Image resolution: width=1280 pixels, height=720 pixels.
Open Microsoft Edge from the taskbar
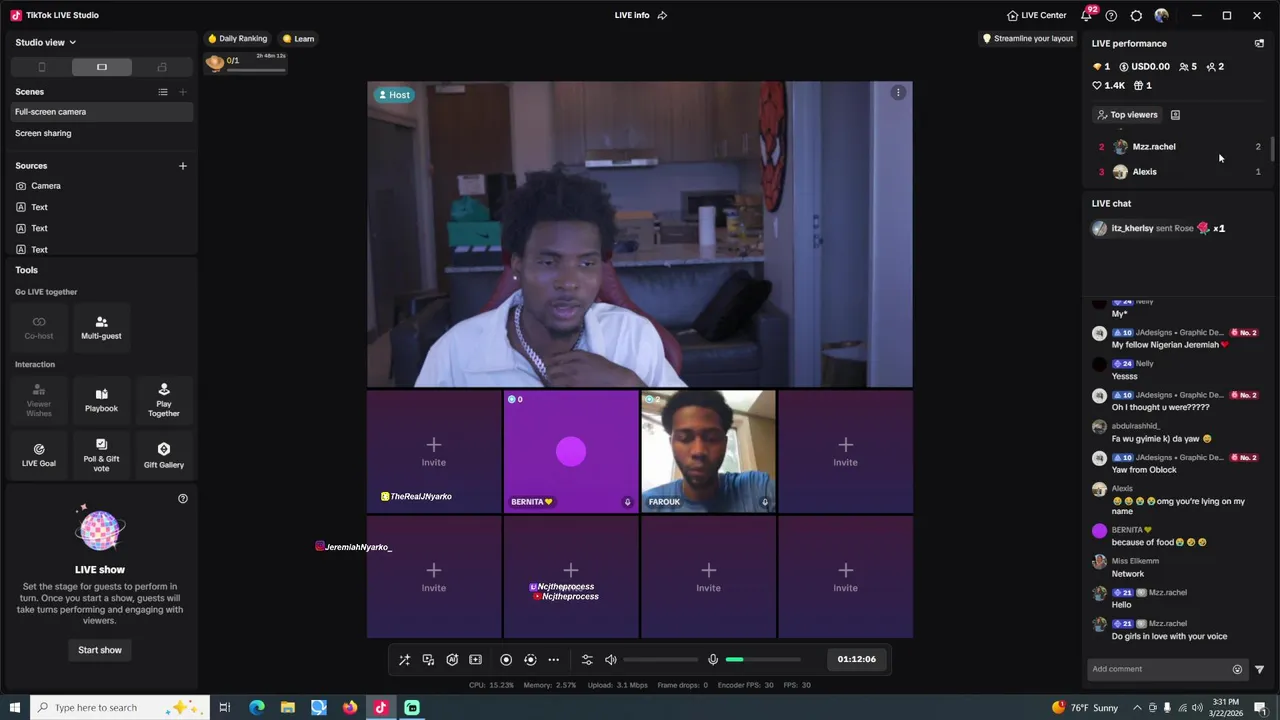(257, 708)
